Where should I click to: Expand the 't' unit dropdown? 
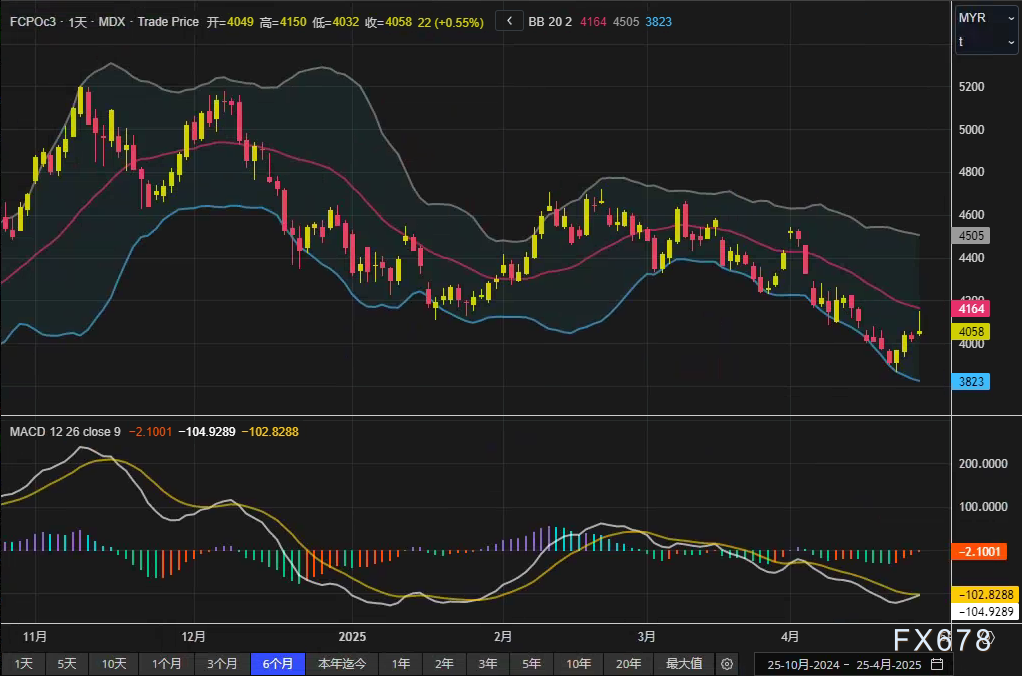tap(984, 41)
